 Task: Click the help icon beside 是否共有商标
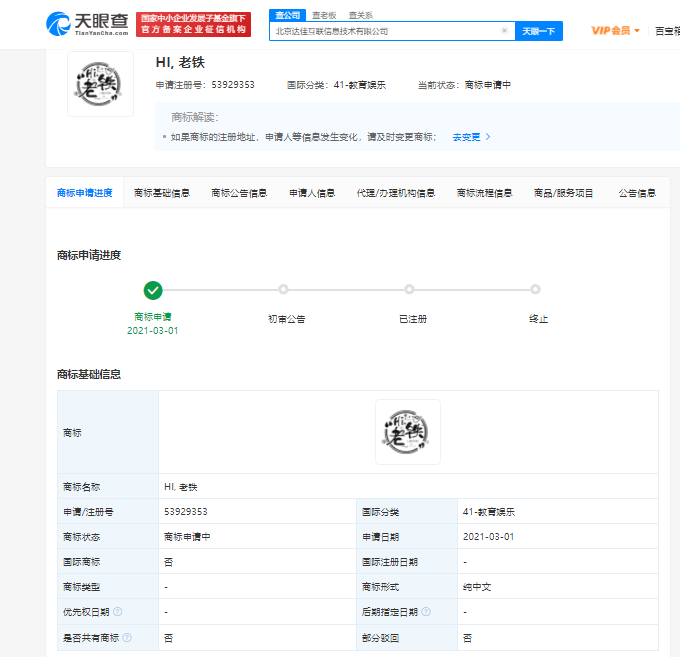click(x=127, y=637)
